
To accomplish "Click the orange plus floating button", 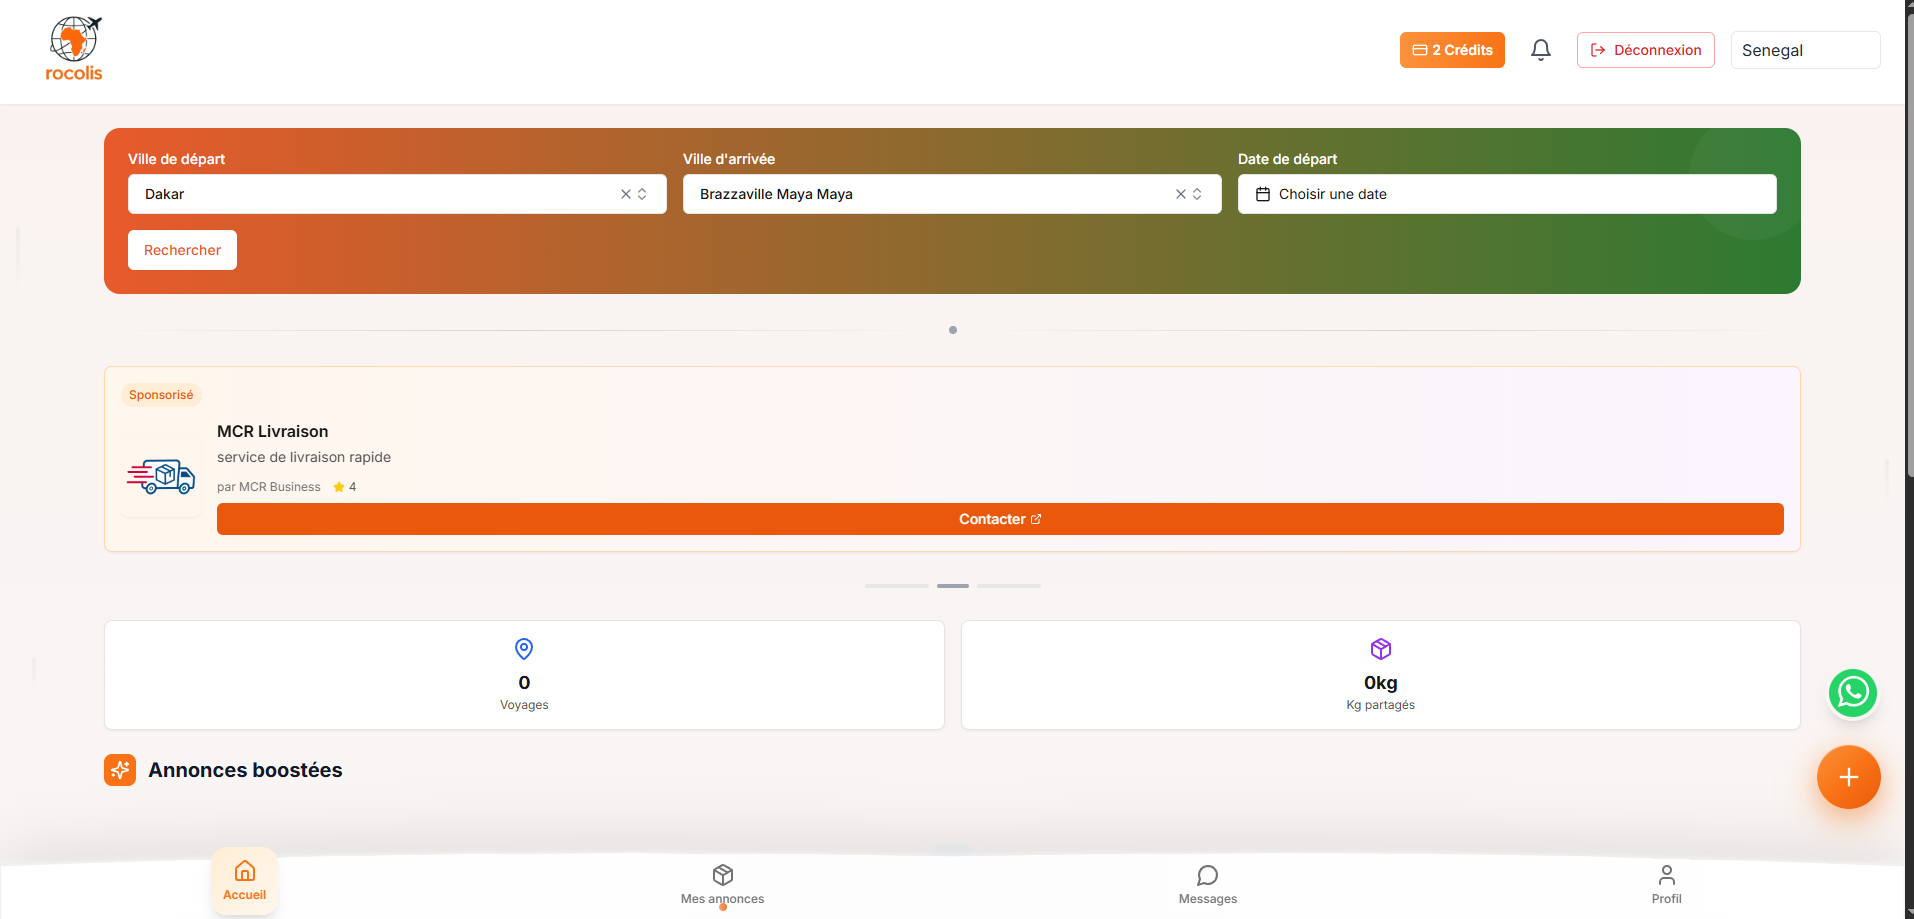I will pyautogui.click(x=1848, y=777).
